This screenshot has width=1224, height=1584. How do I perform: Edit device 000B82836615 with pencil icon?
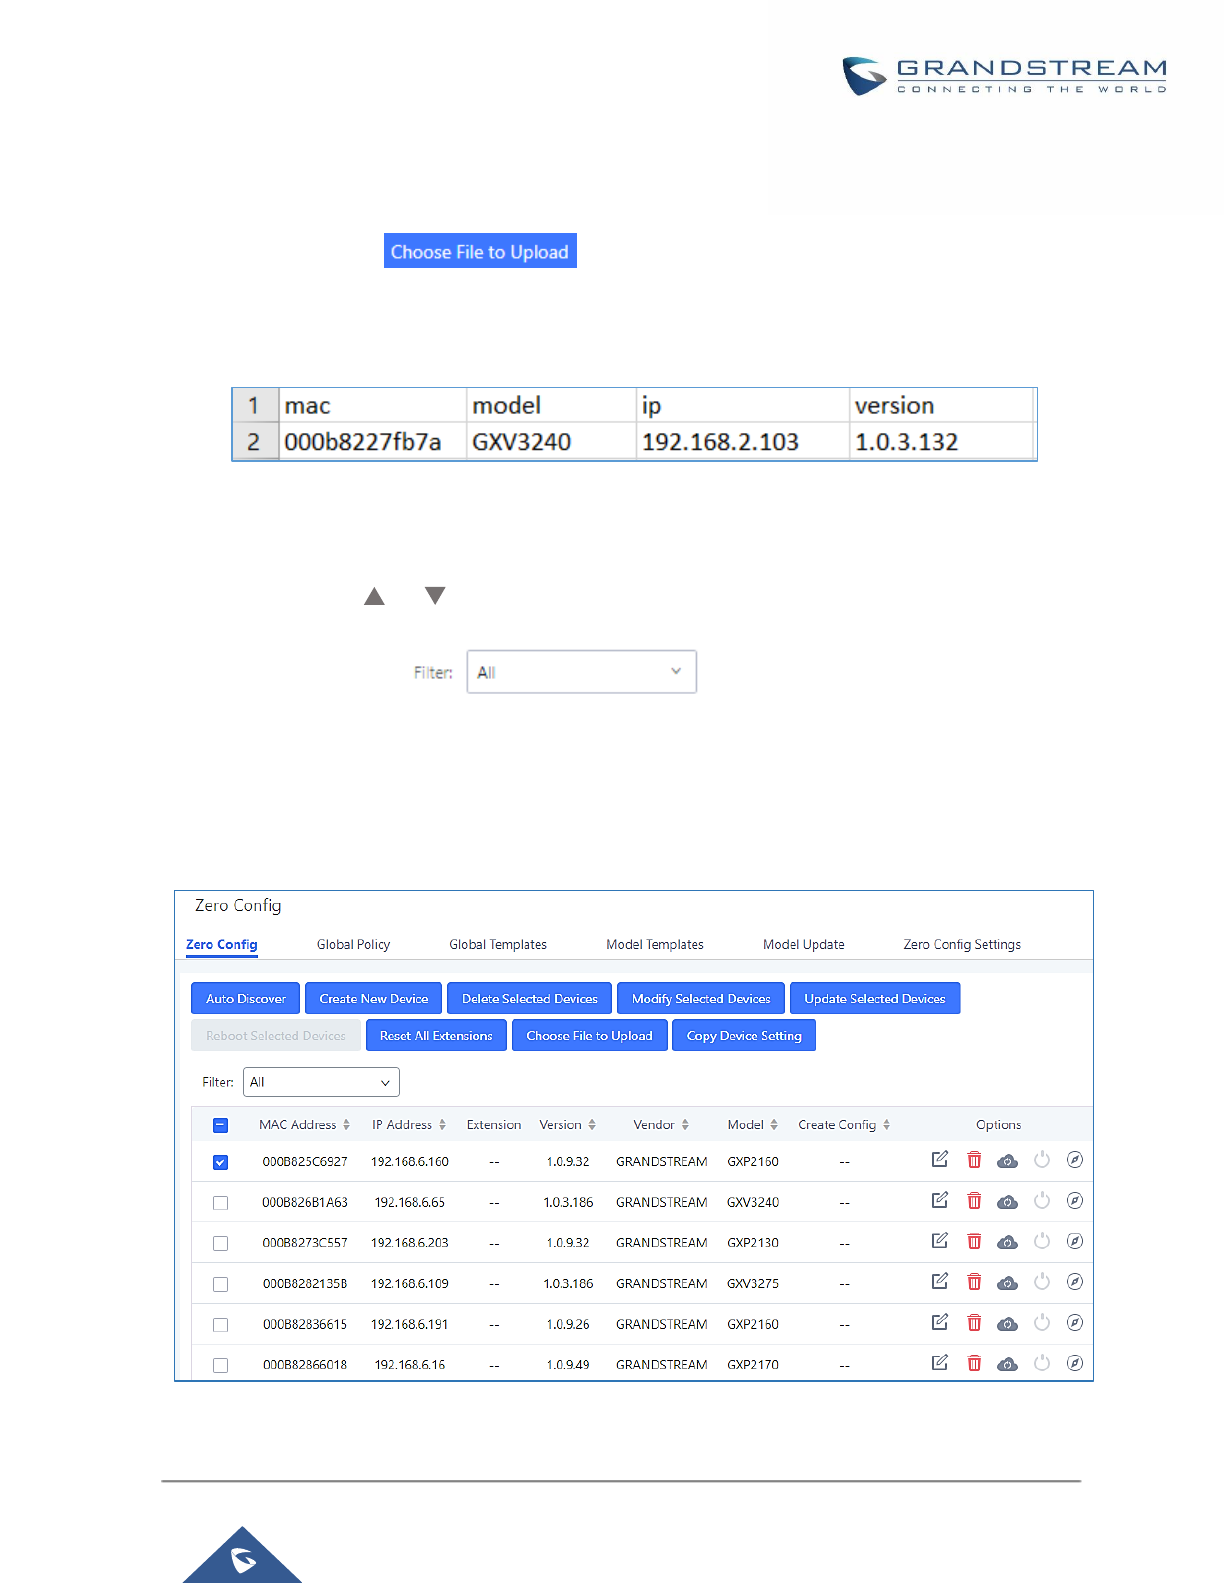tap(940, 1323)
